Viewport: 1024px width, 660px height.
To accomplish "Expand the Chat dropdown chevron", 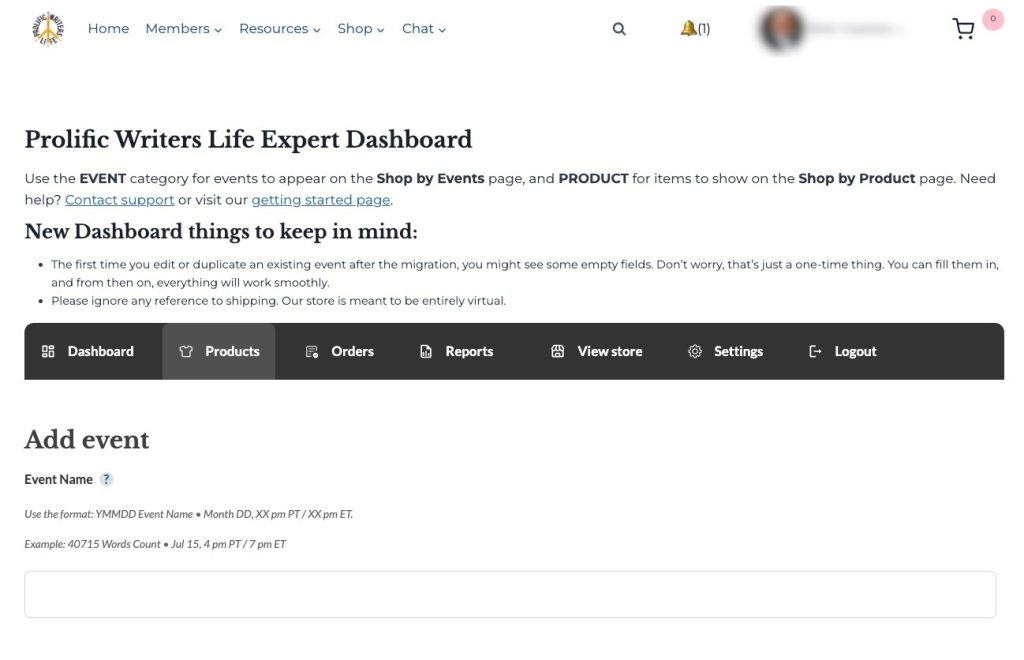I will click(442, 30).
